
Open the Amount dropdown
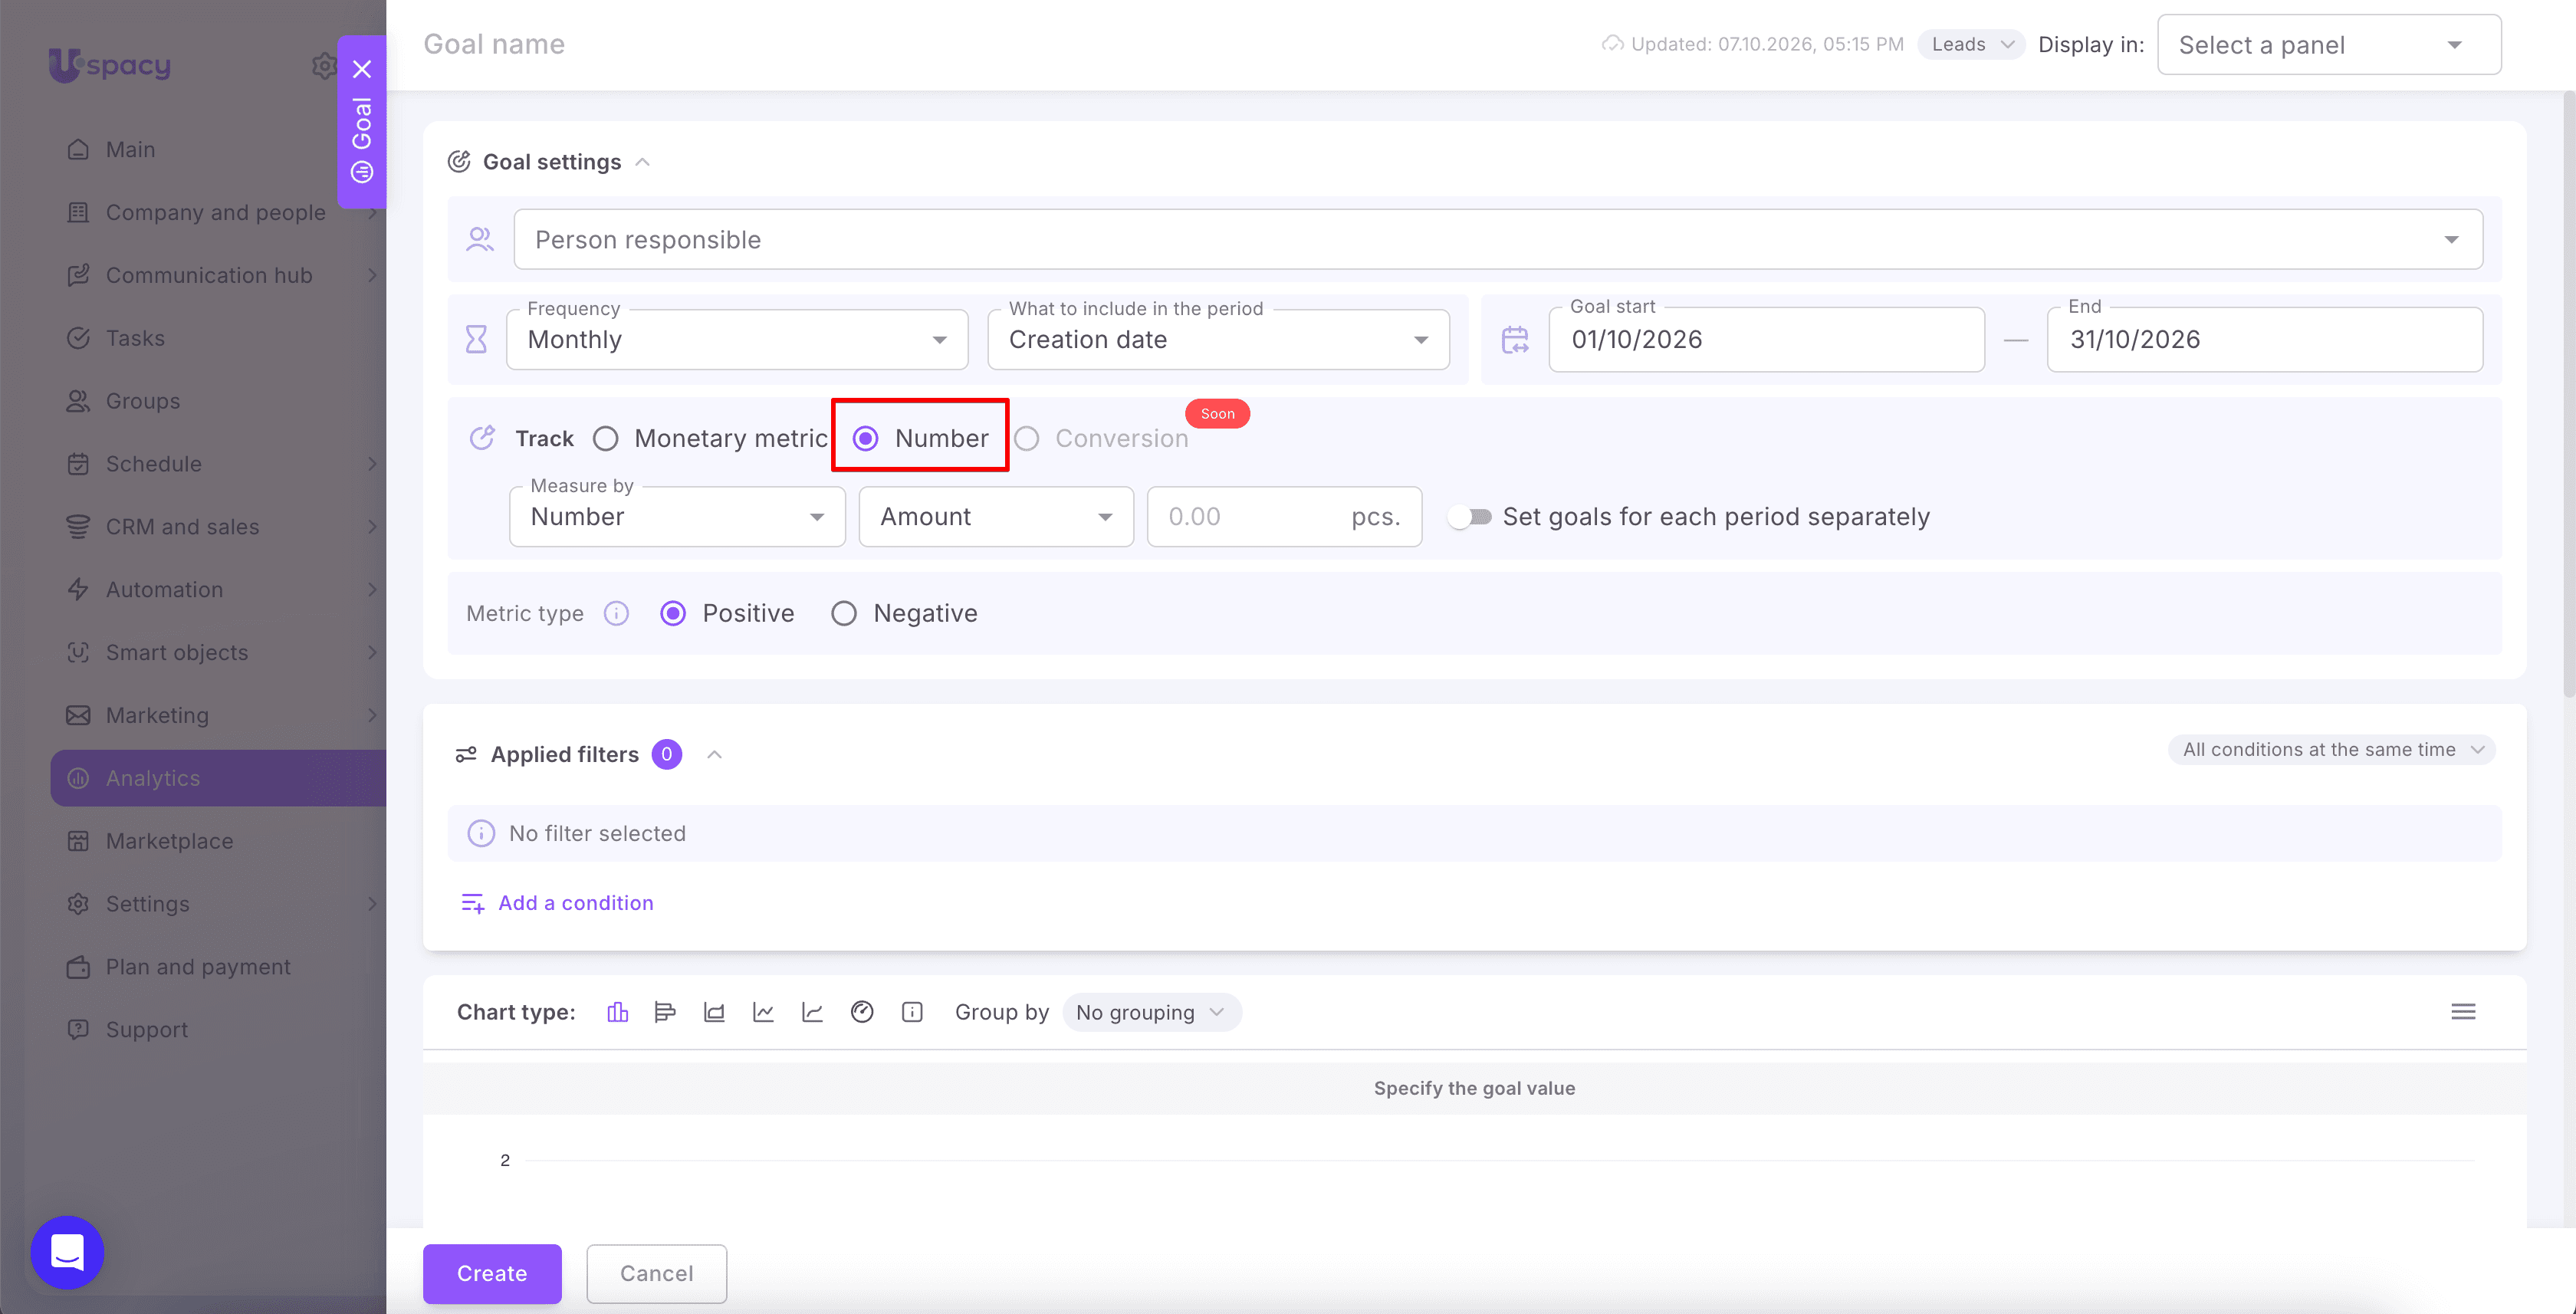click(x=996, y=517)
